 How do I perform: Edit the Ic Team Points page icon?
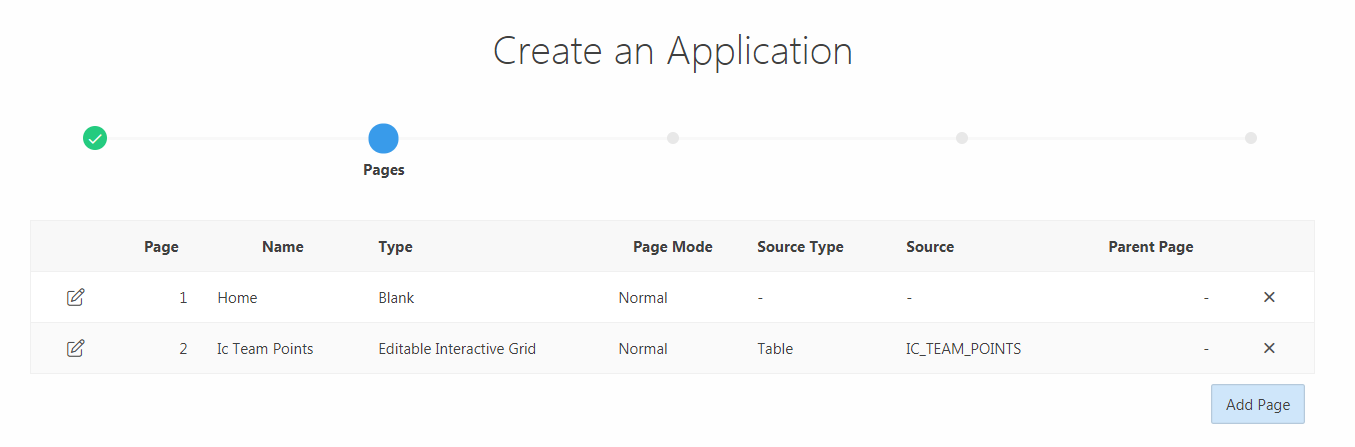(75, 348)
